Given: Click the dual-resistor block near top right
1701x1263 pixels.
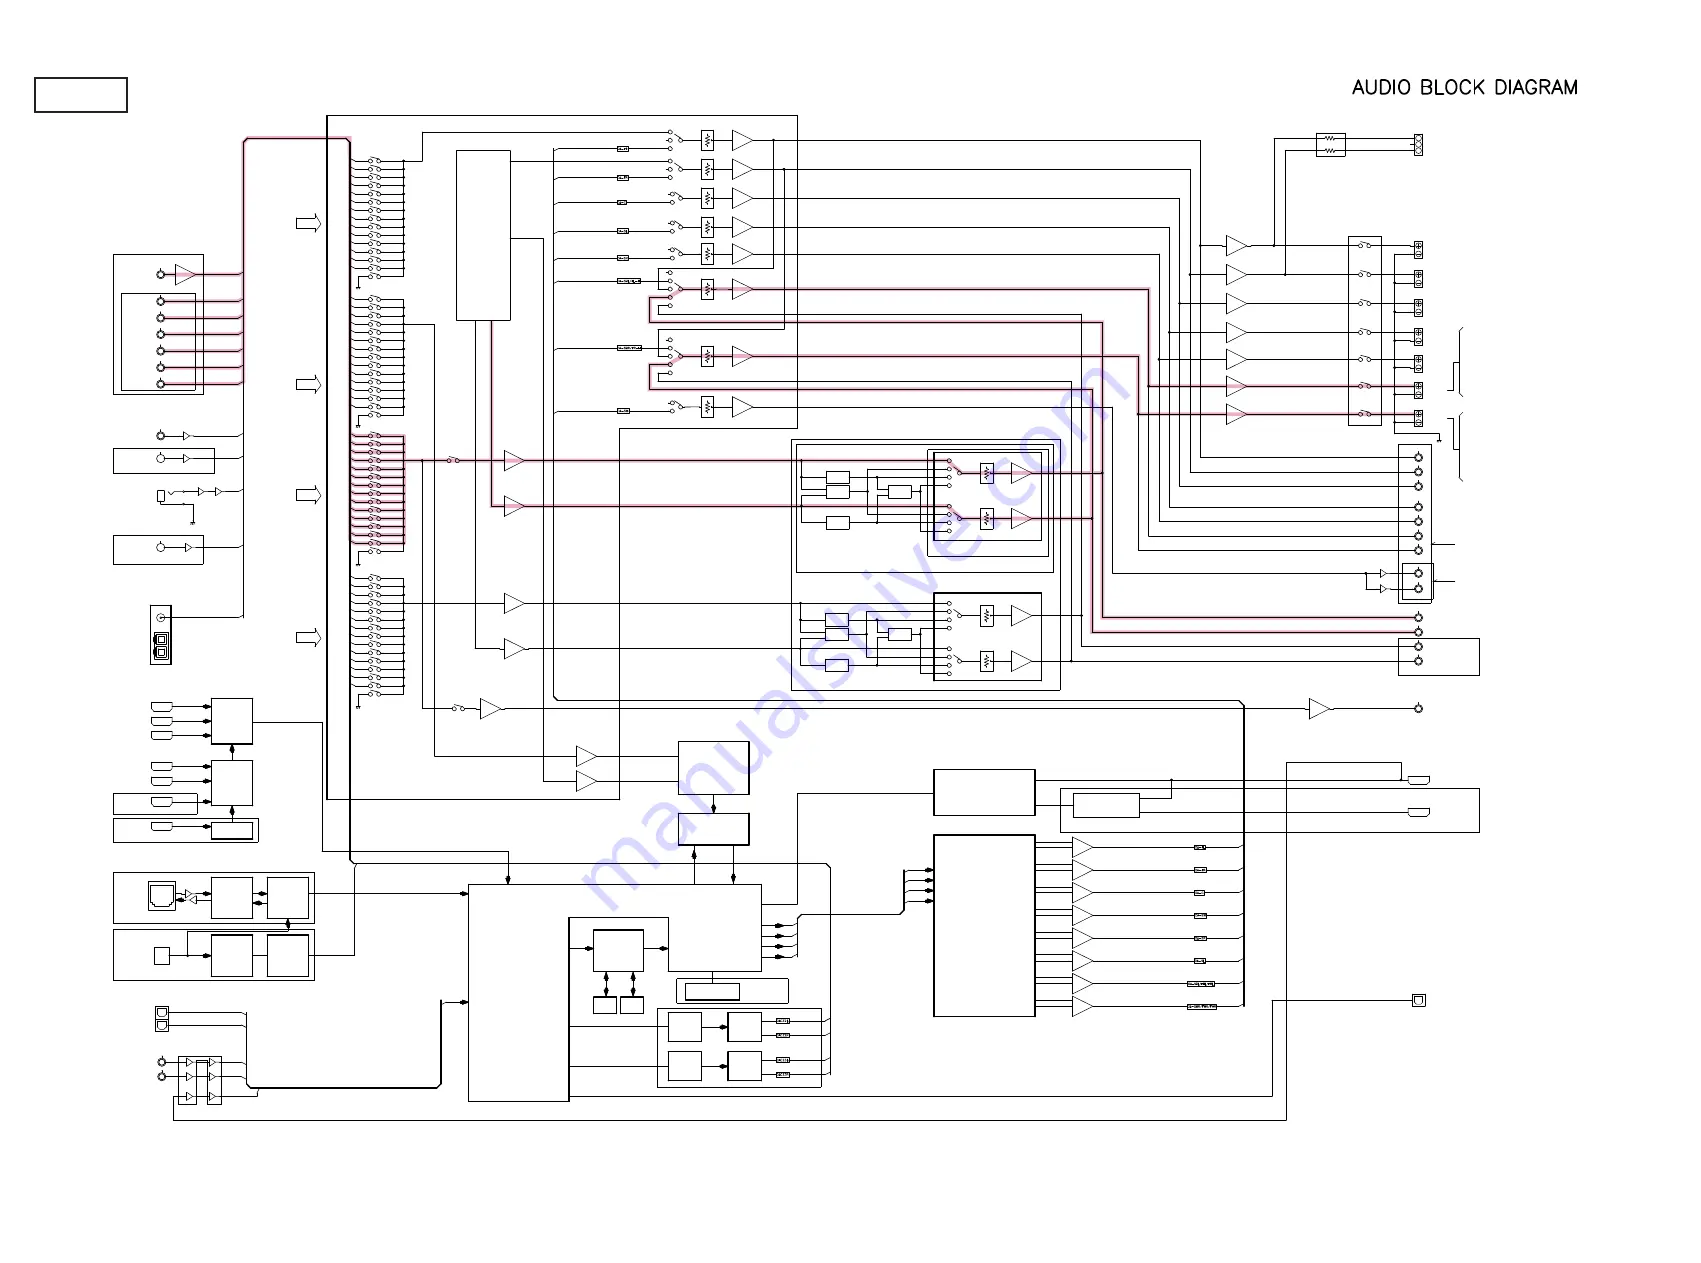Looking at the screenshot, I should [x=1330, y=145].
